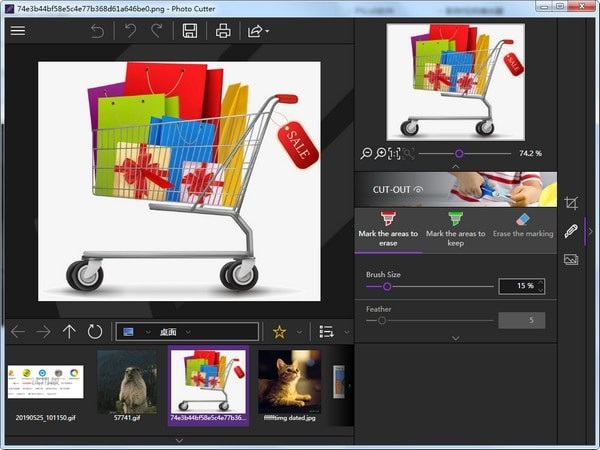Expand the favorites star dropdown

[x=297, y=332]
